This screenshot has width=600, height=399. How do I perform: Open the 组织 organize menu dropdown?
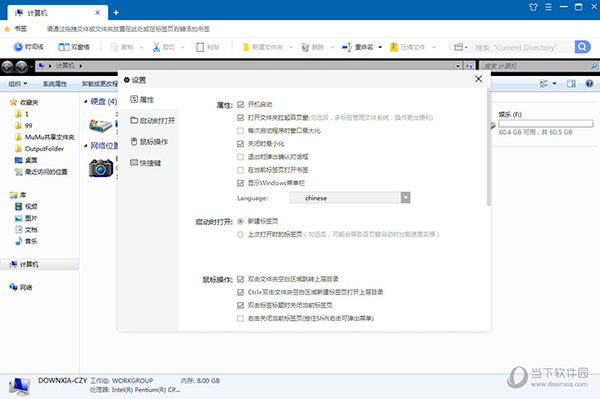pyautogui.click(x=18, y=83)
